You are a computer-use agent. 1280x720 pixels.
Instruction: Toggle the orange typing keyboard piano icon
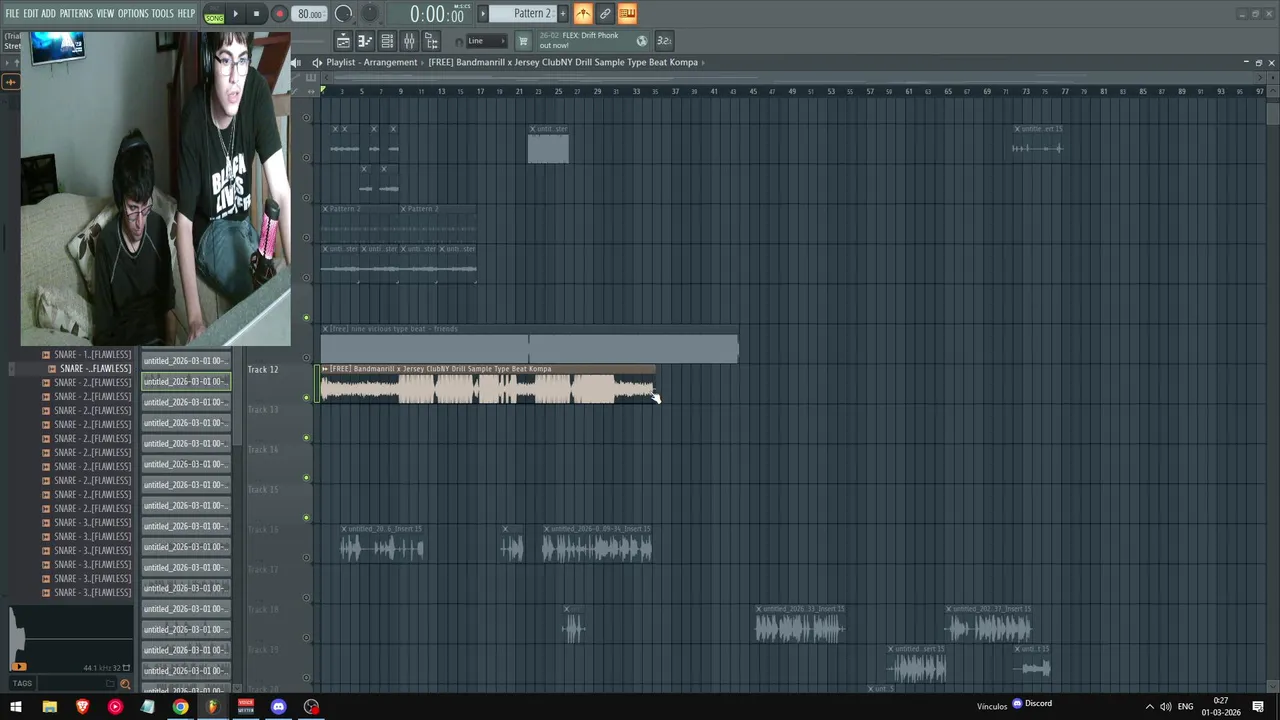pos(627,13)
